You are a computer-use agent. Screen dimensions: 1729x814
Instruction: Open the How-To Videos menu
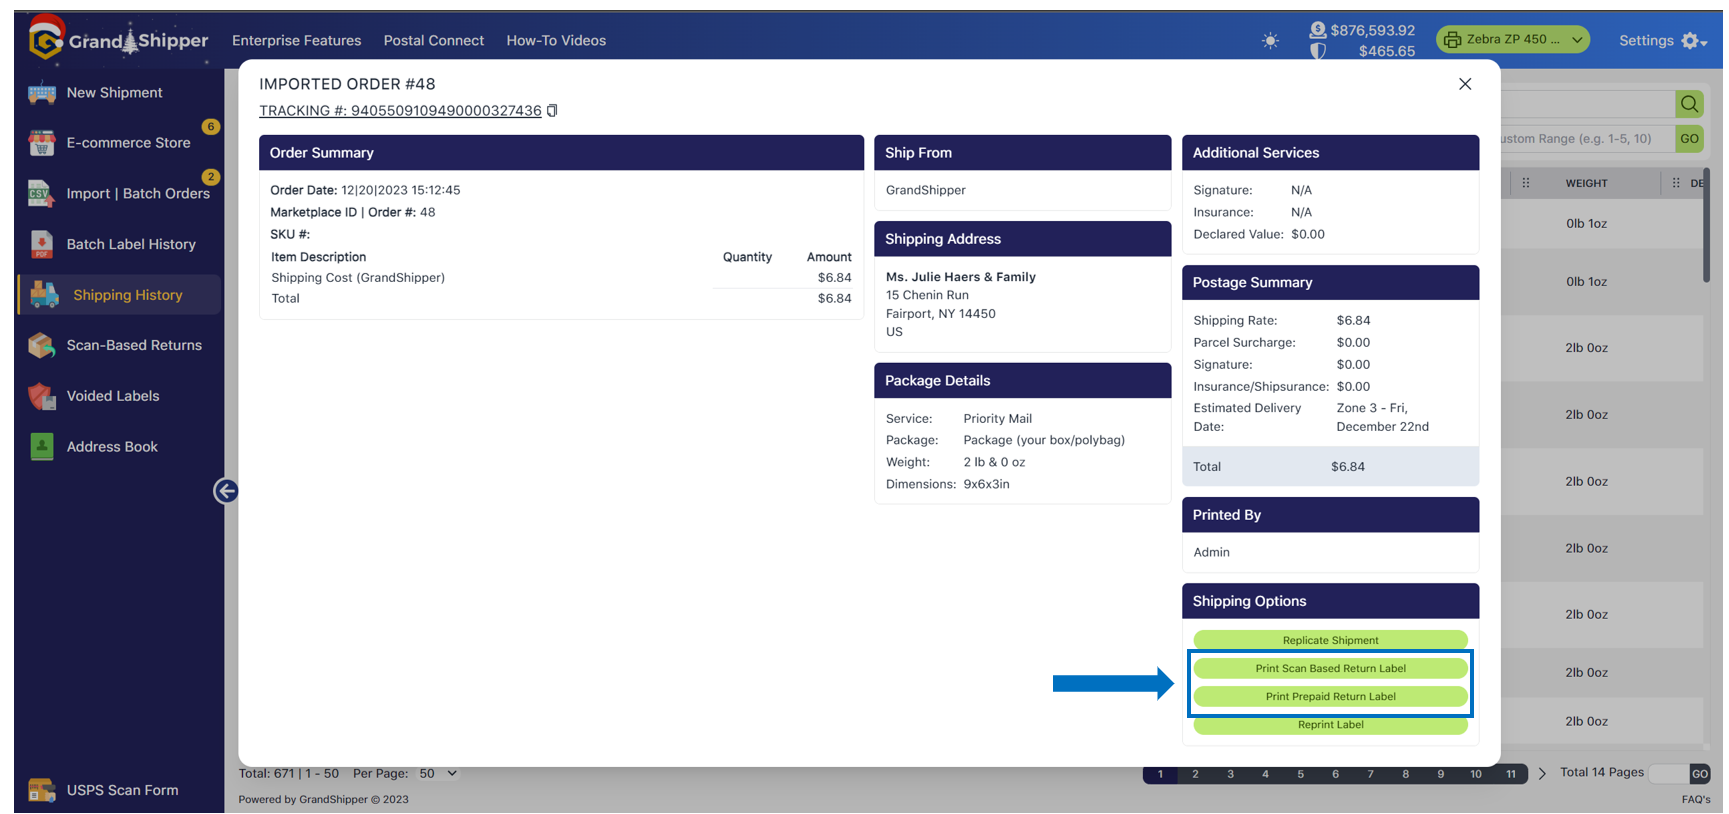tap(556, 41)
